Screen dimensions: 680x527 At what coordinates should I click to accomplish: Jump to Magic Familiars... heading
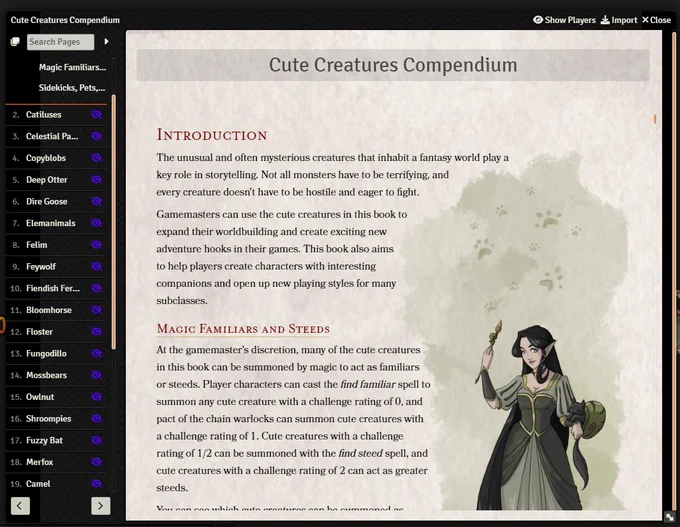[72, 67]
